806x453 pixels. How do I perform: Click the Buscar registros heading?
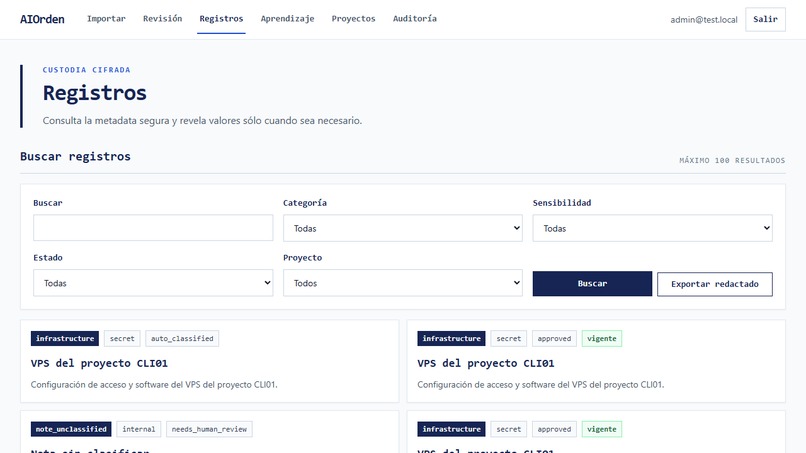point(76,156)
